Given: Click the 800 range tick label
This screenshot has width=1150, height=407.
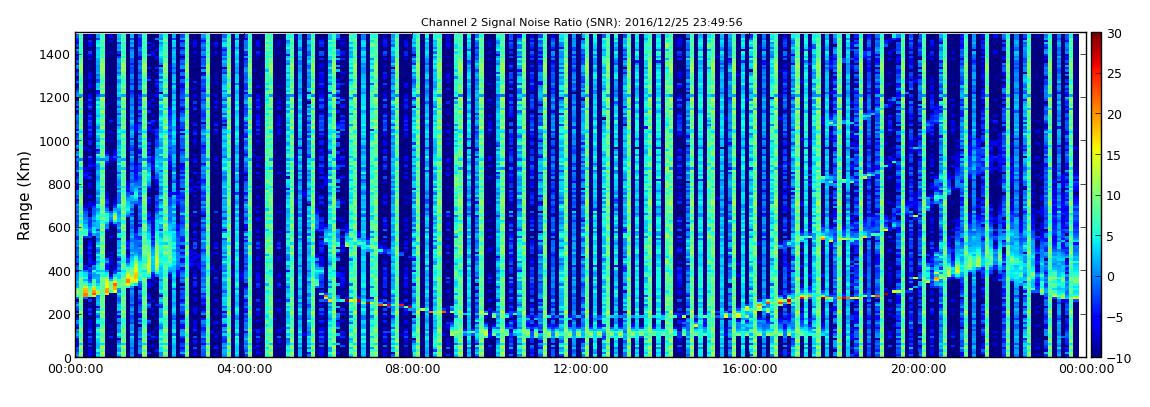Looking at the screenshot, I should pyautogui.click(x=59, y=184).
